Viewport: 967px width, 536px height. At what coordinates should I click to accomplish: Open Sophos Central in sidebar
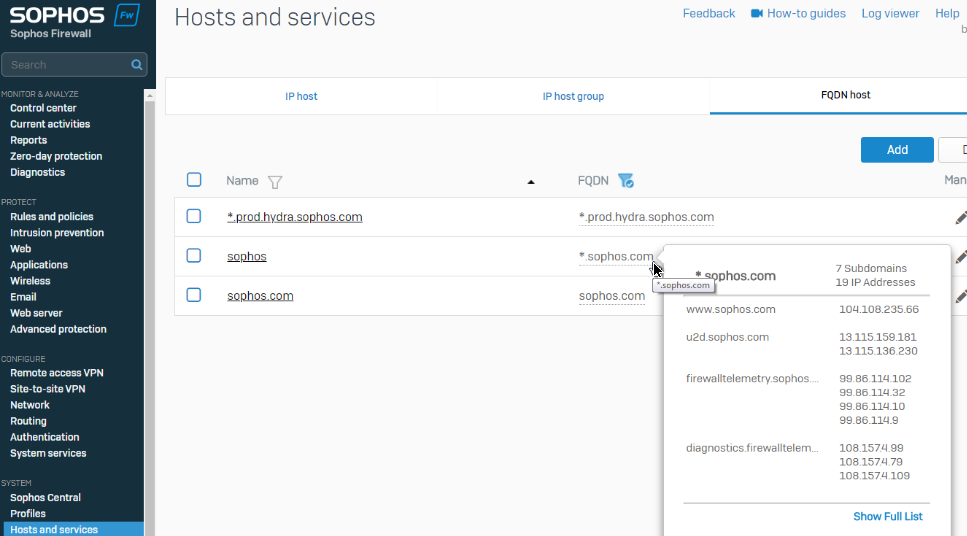(x=46, y=497)
